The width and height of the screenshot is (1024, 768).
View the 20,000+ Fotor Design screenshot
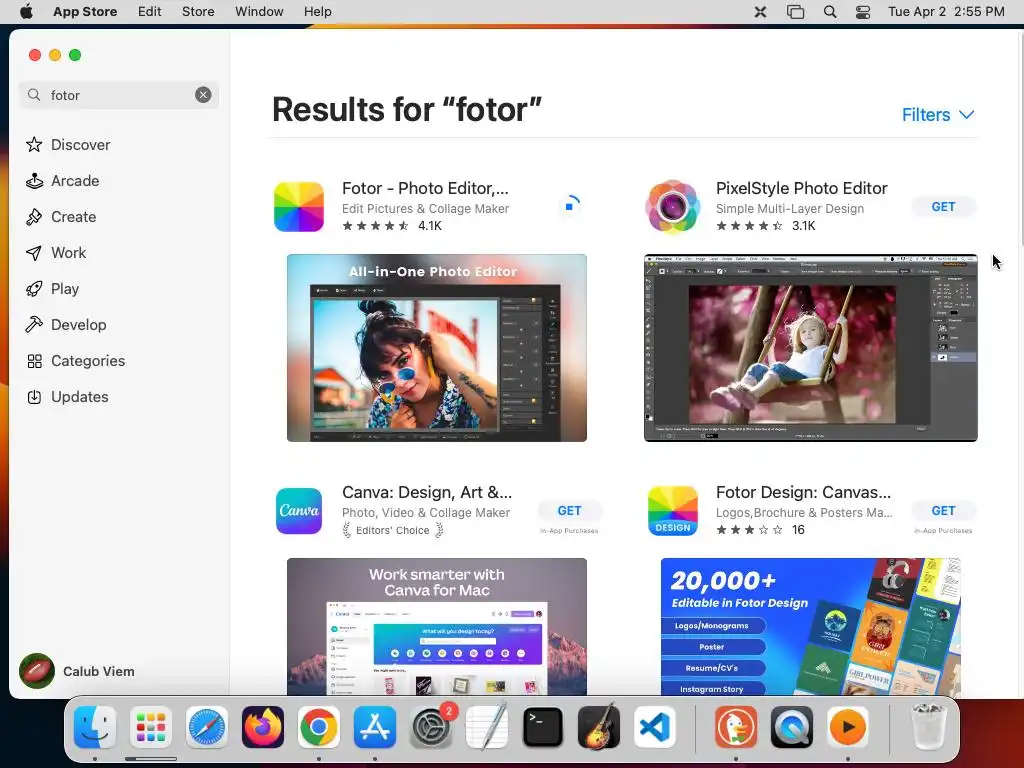pyautogui.click(x=810, y=626)
